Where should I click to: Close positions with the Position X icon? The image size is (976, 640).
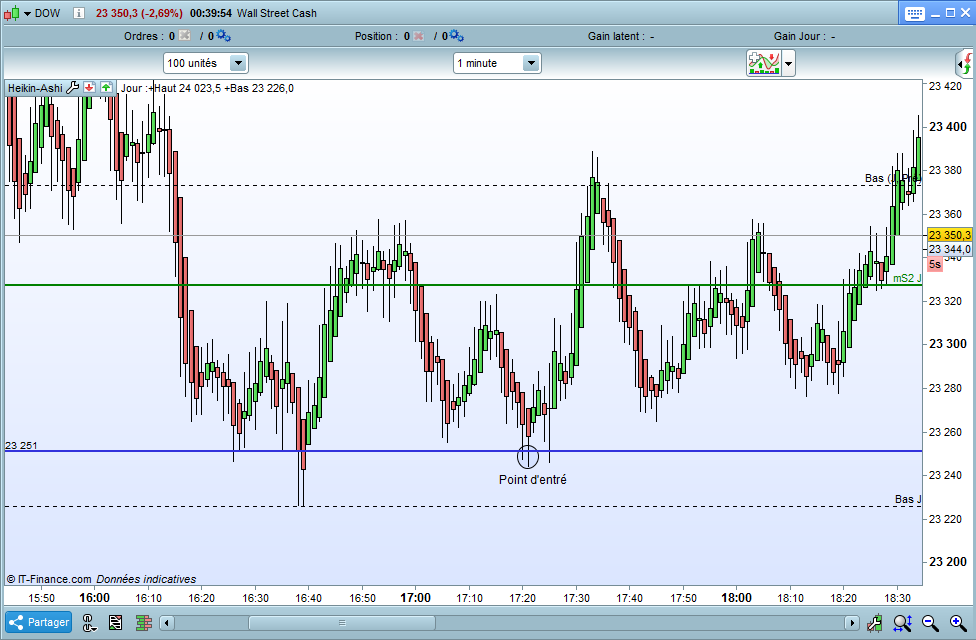click(x=418, y=35)
